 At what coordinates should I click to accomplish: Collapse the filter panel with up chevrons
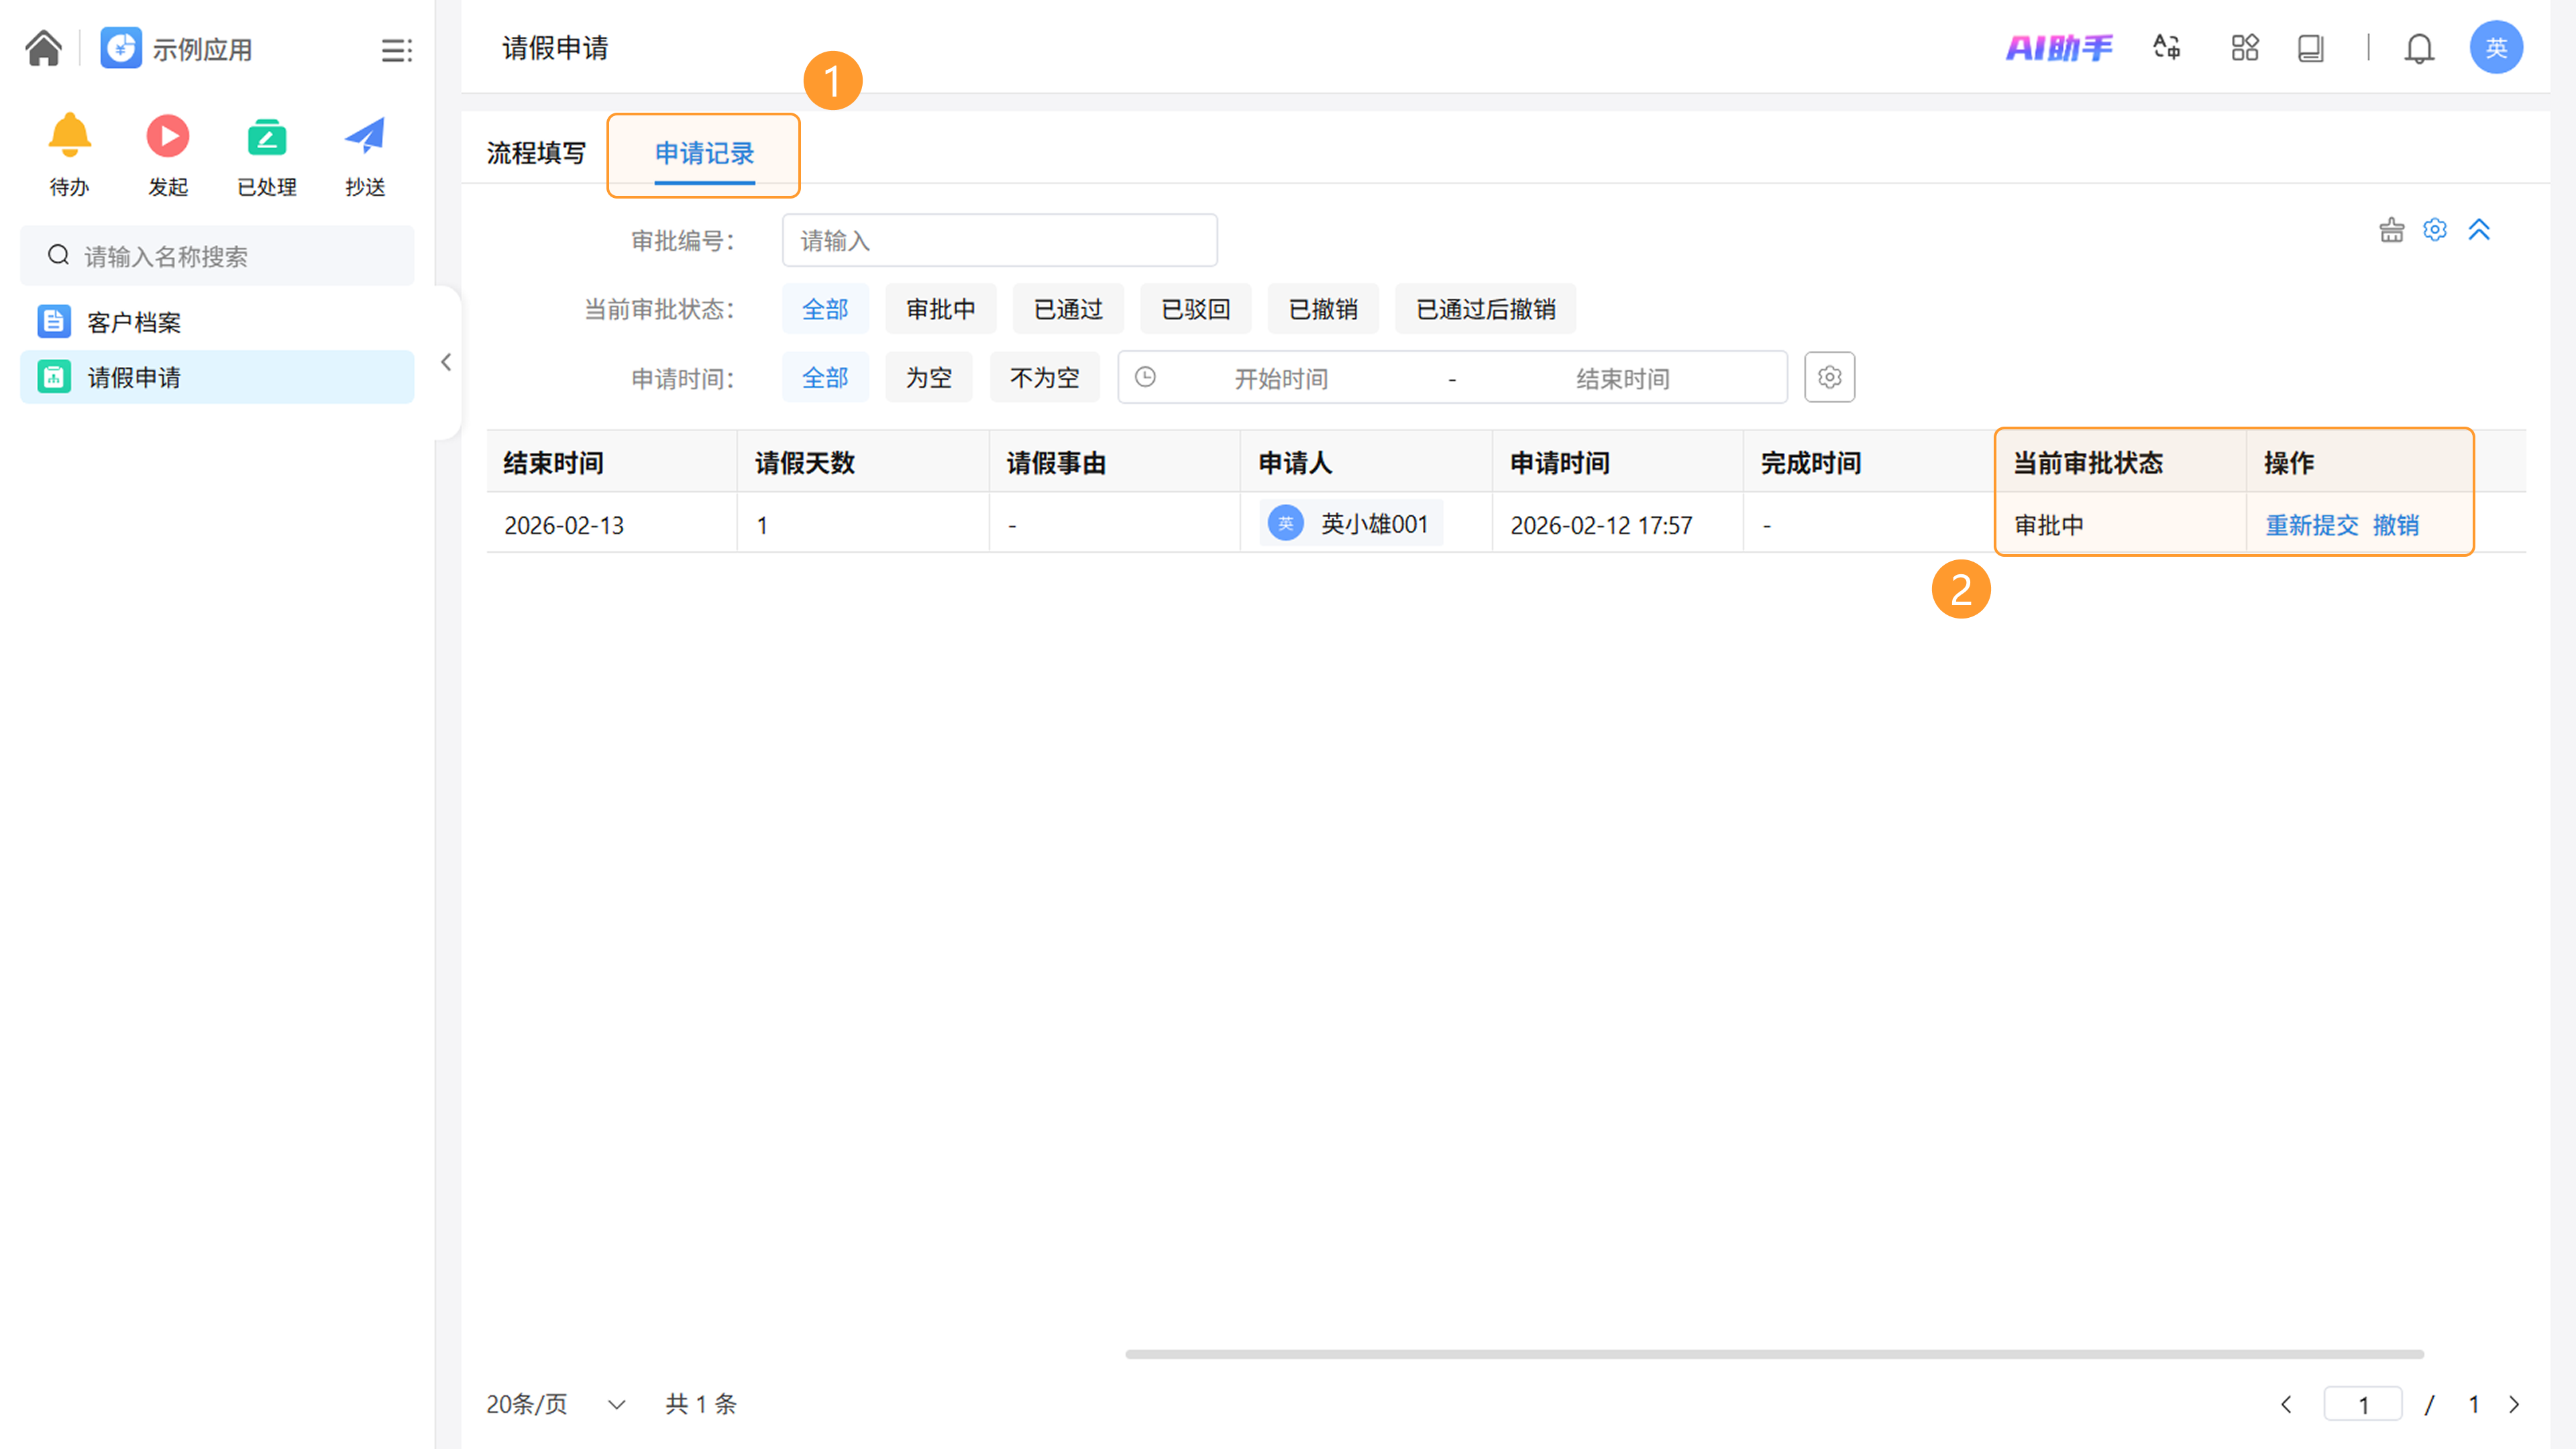pos(2478,230)
